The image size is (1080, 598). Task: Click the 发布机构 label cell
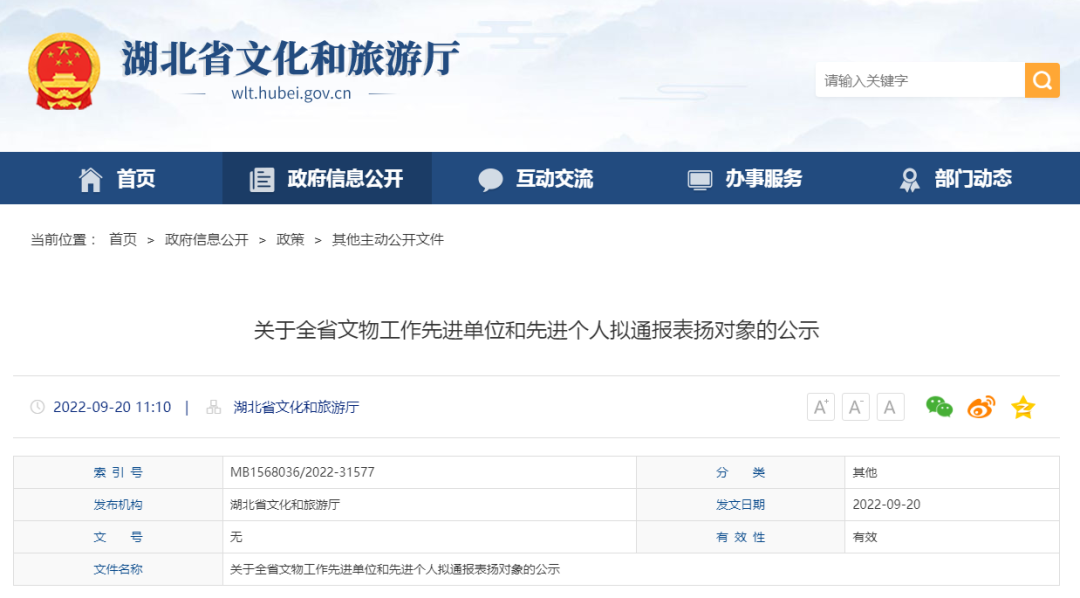click(118, 504)
